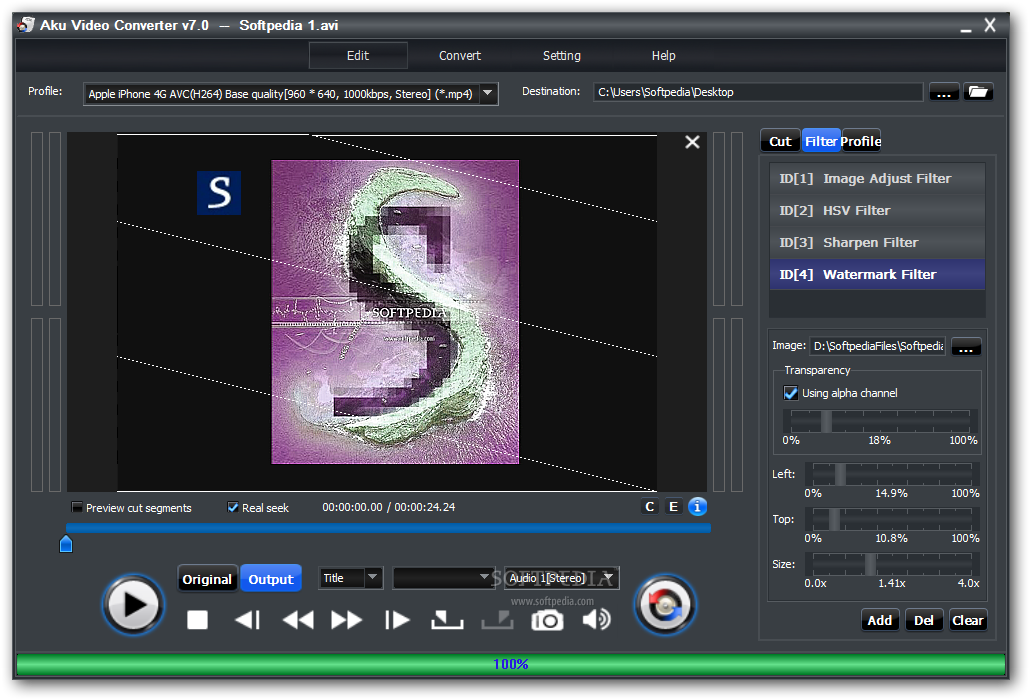The height and width of the screenshot is (700, 1030).
Task: Click the C button below the preview
Action: (x=650, y=506)
